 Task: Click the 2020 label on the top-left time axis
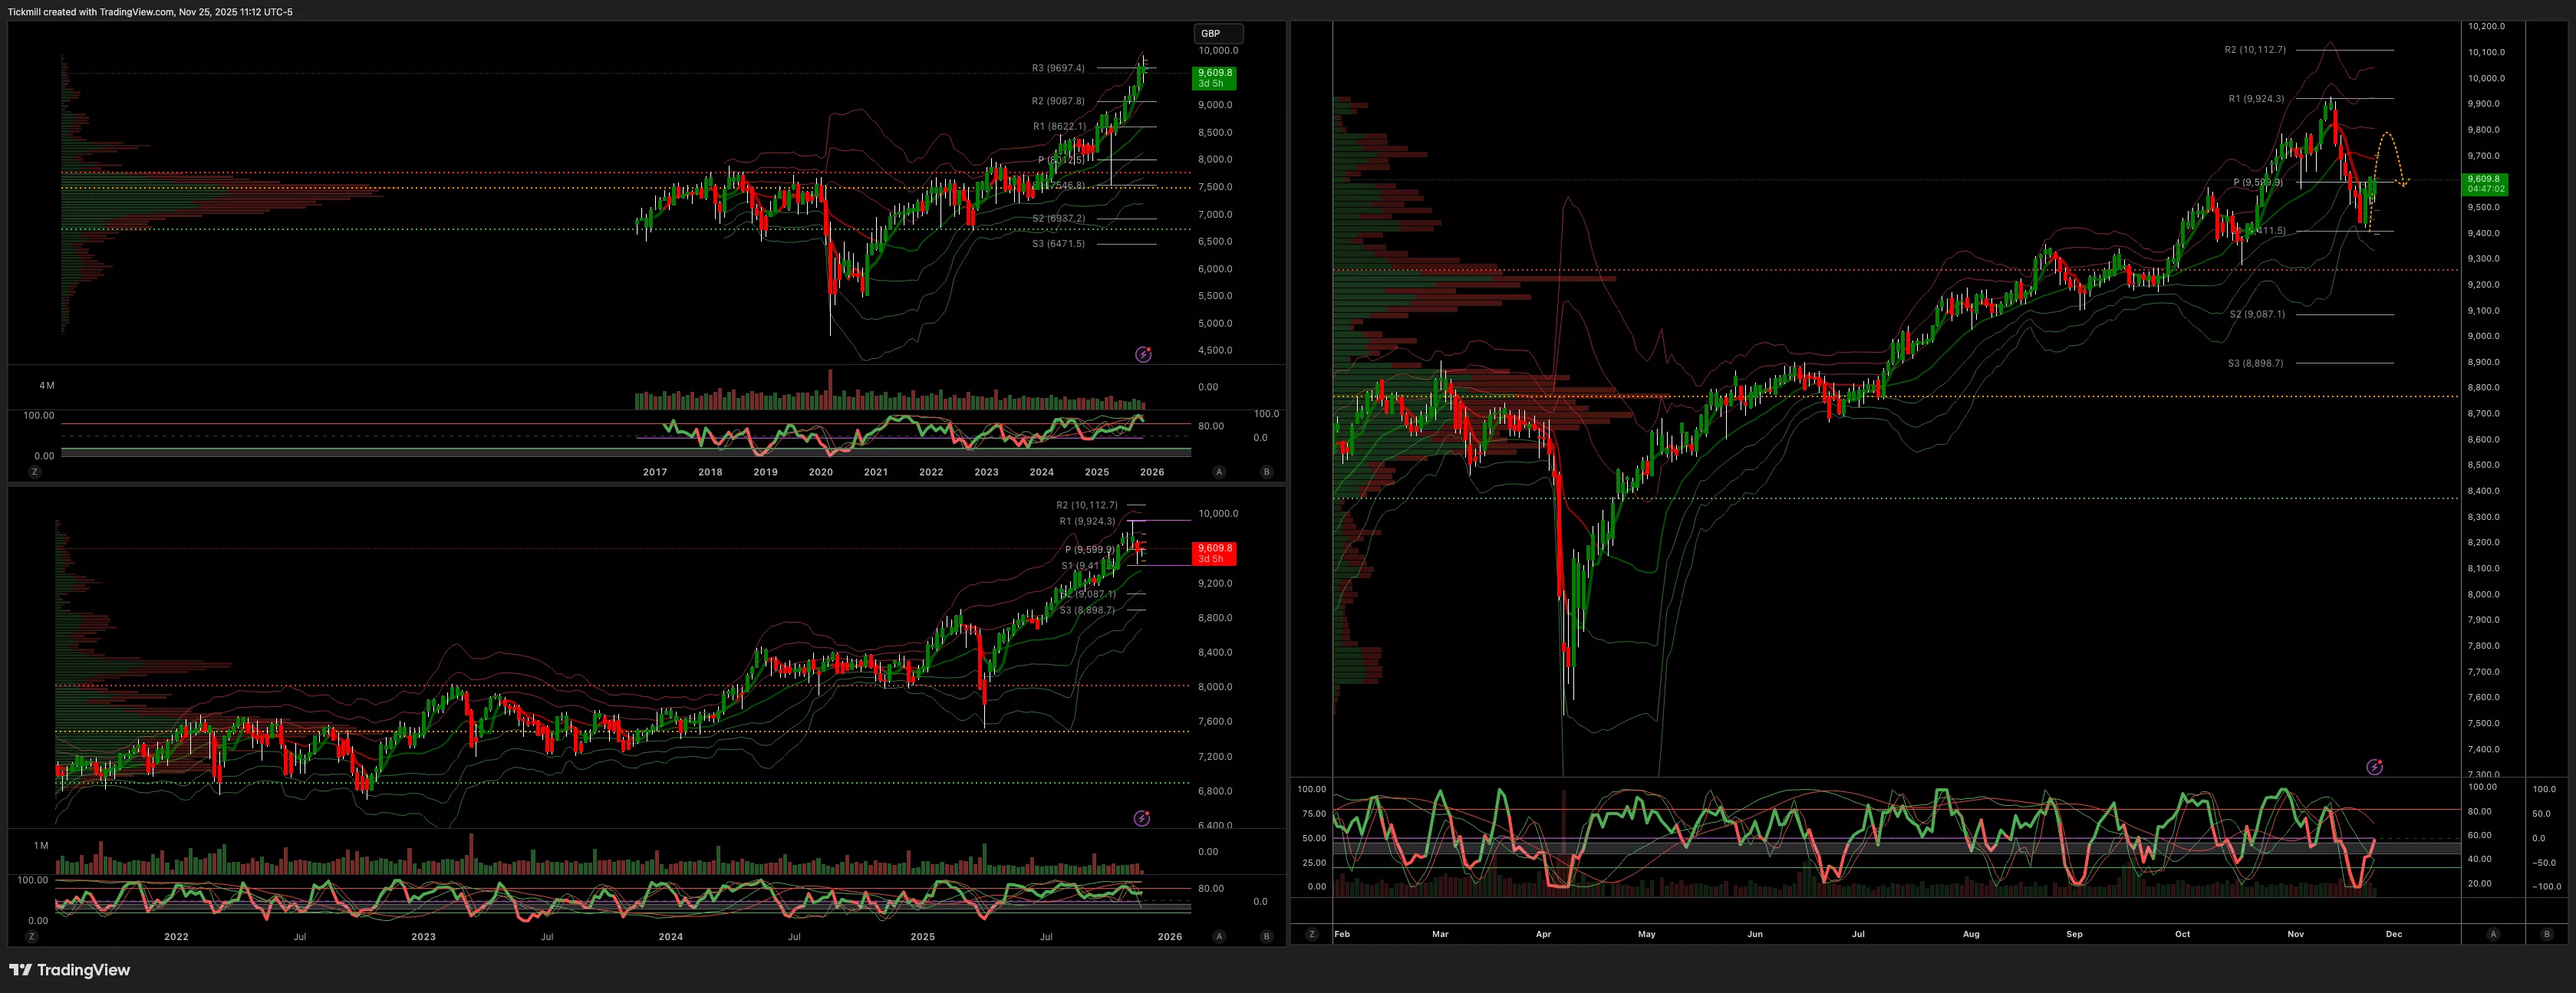click(820, 472)
